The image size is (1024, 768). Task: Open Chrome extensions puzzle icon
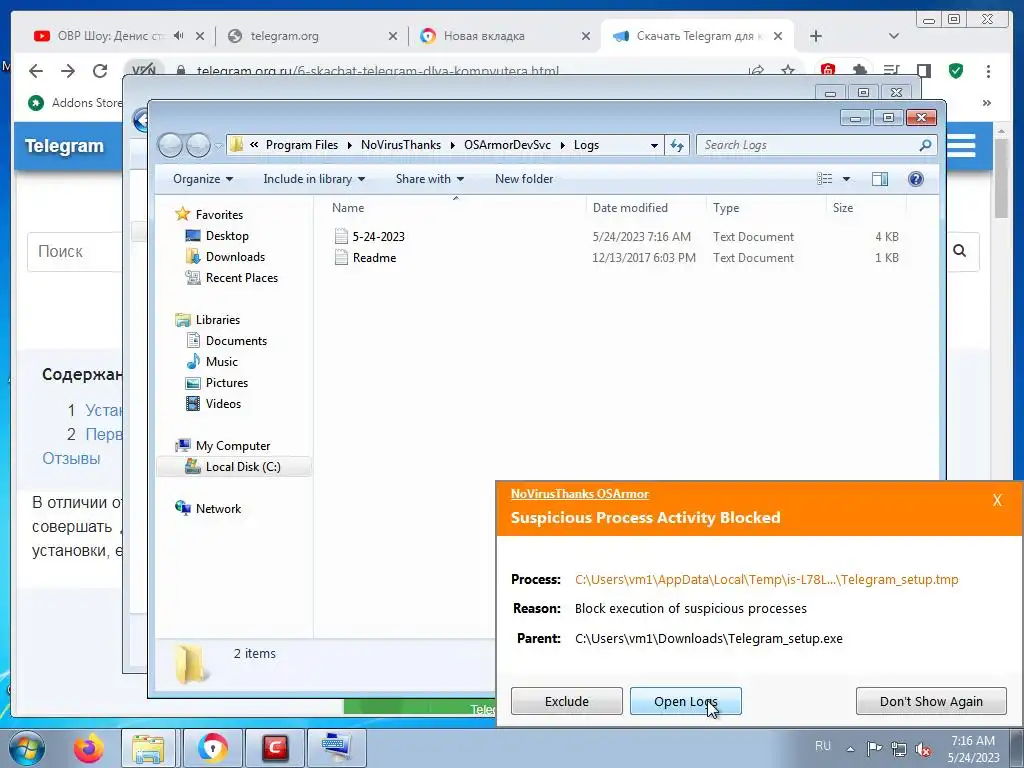pos(860,71)
